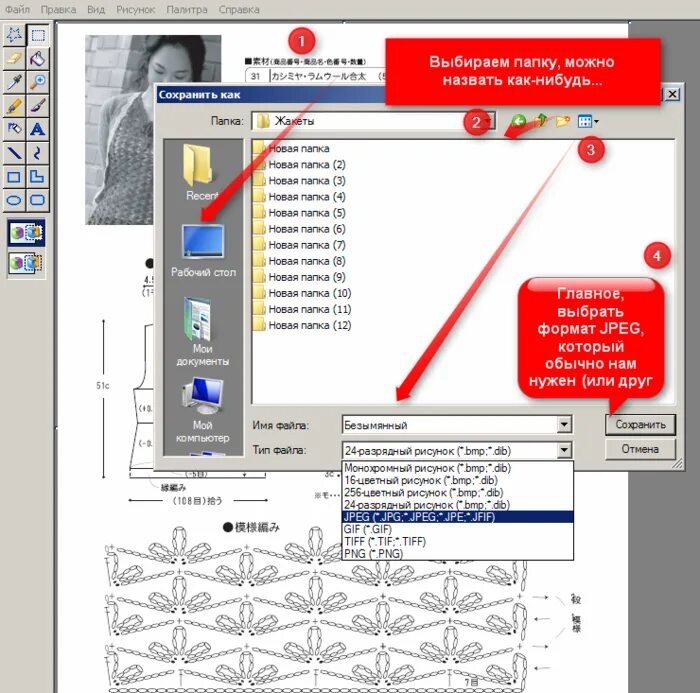Select the Ellipse tool
This screenshot has height=693, width=700.
point(14,200)
